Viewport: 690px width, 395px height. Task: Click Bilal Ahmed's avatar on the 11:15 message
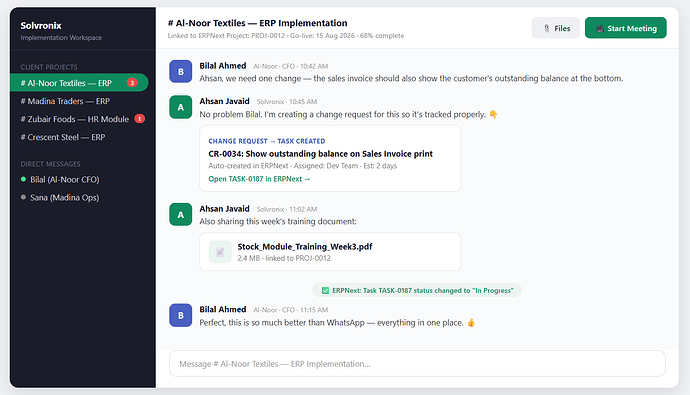pos(180,315)
